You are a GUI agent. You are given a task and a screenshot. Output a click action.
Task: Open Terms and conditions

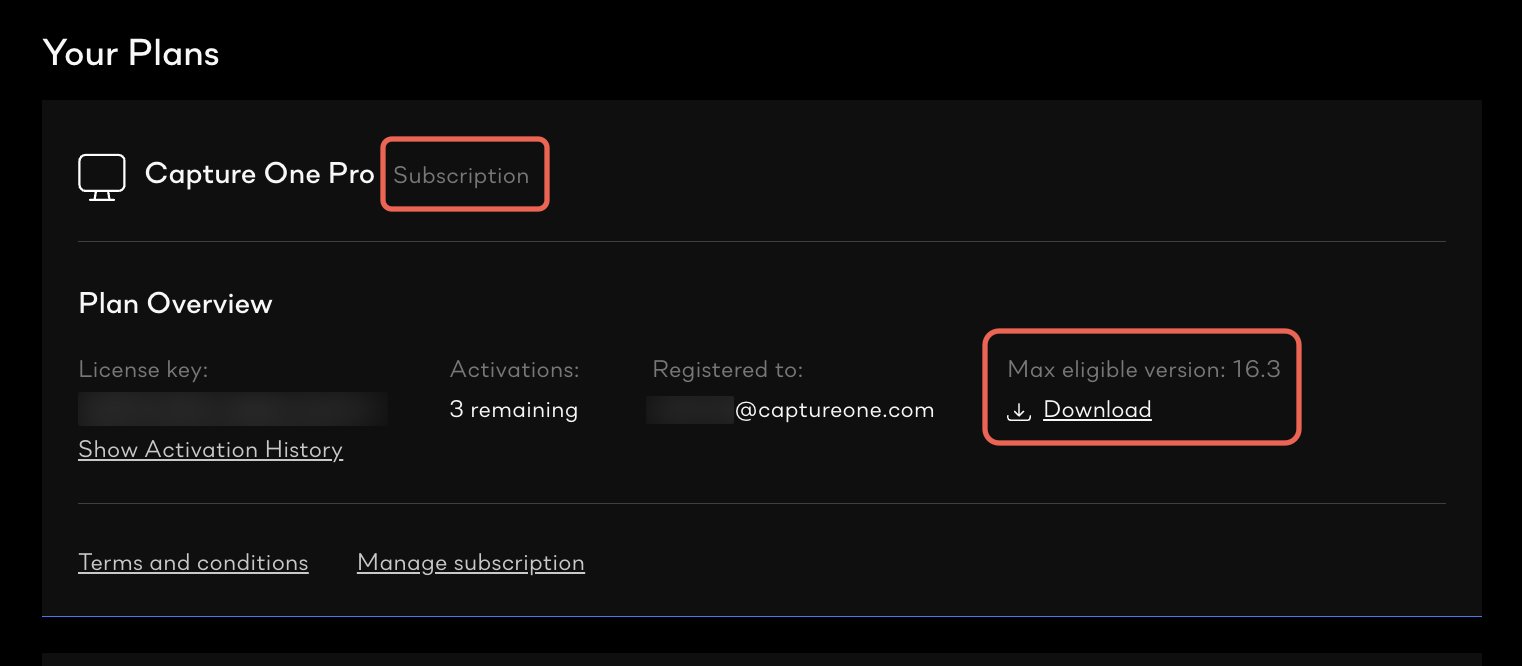click(x=193, y=563)
